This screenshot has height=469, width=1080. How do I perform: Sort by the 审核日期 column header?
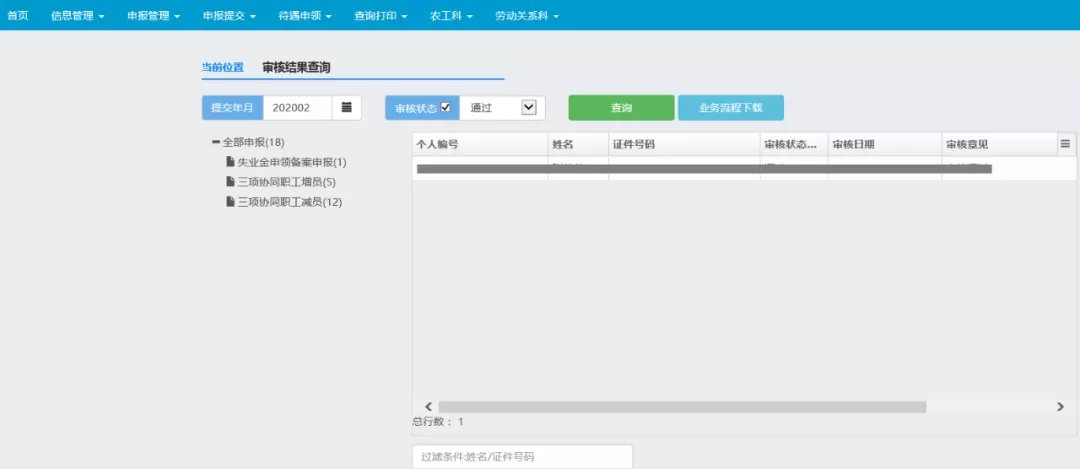point(853,144)
